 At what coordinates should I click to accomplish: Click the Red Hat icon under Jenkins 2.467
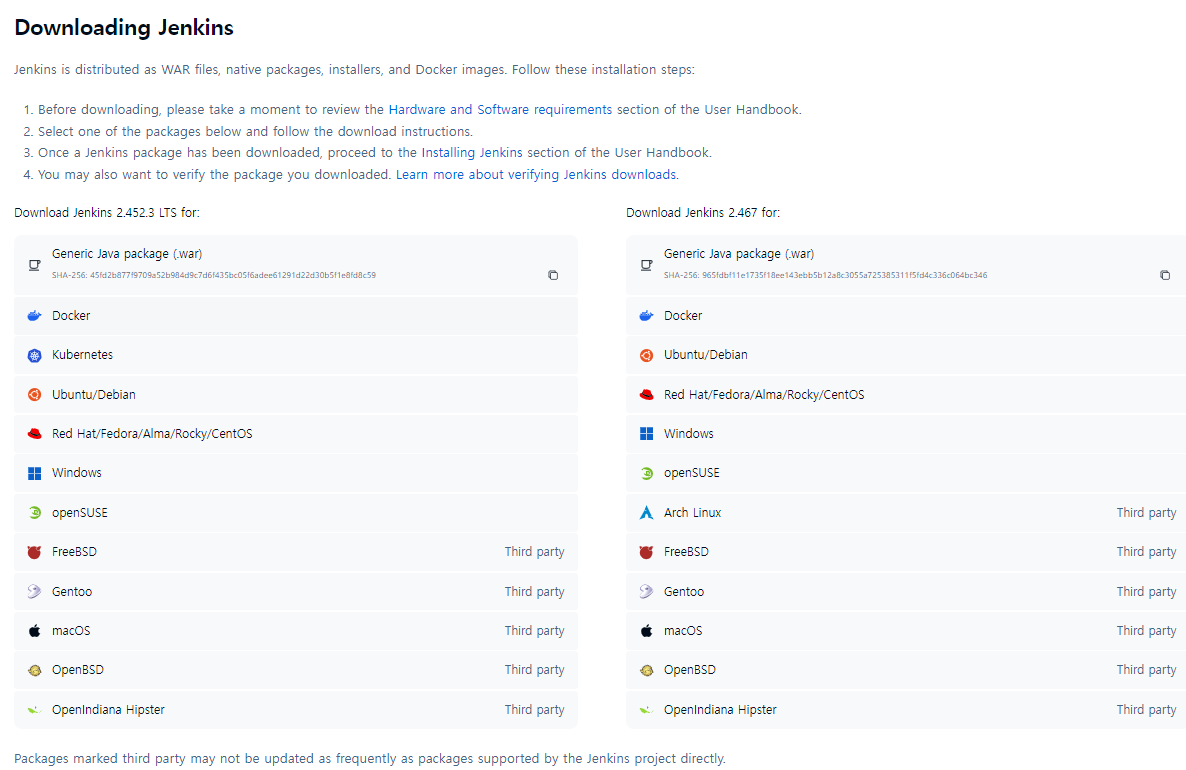tap(646, 395)
